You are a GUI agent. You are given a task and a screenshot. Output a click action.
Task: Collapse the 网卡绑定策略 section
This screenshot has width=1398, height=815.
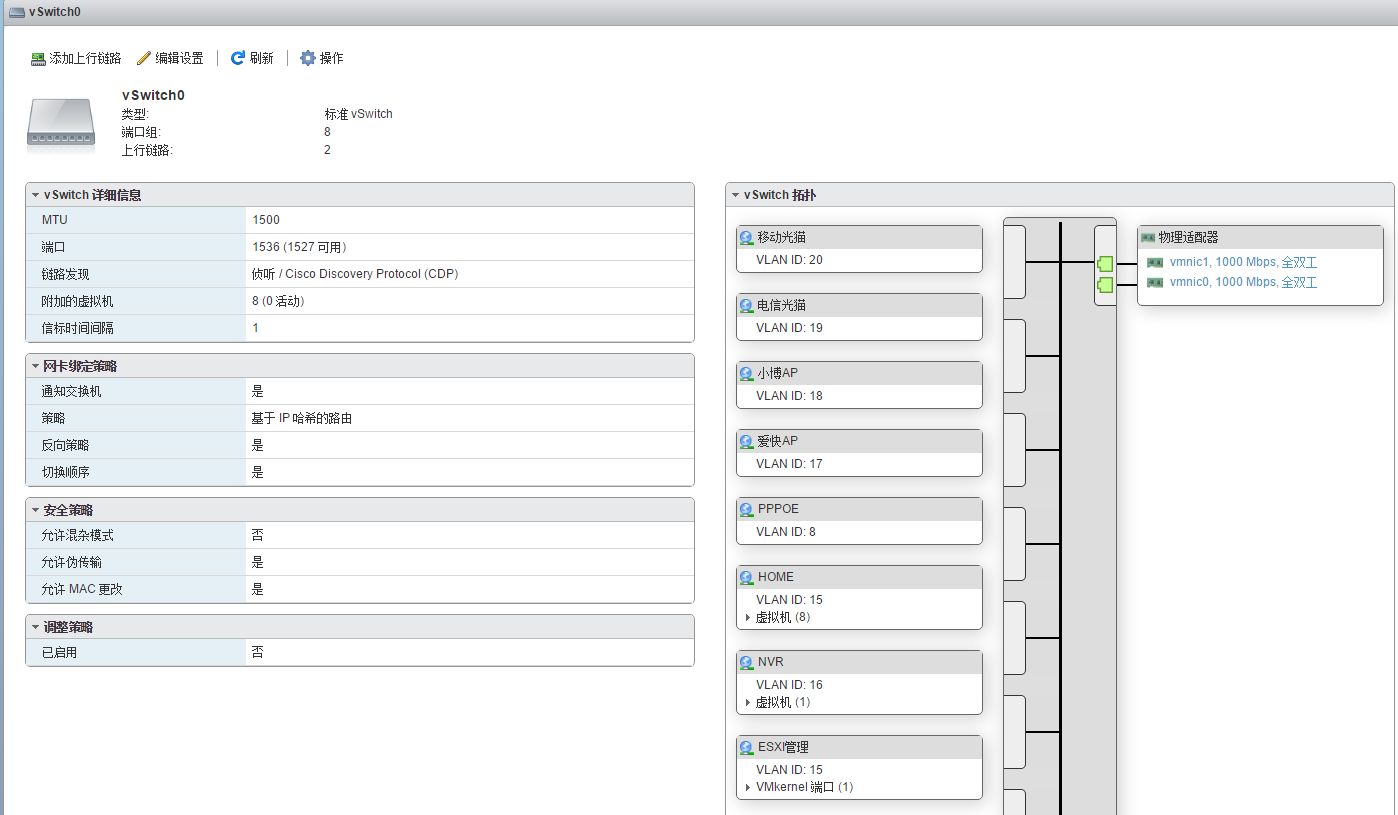[x=35, y=367]
